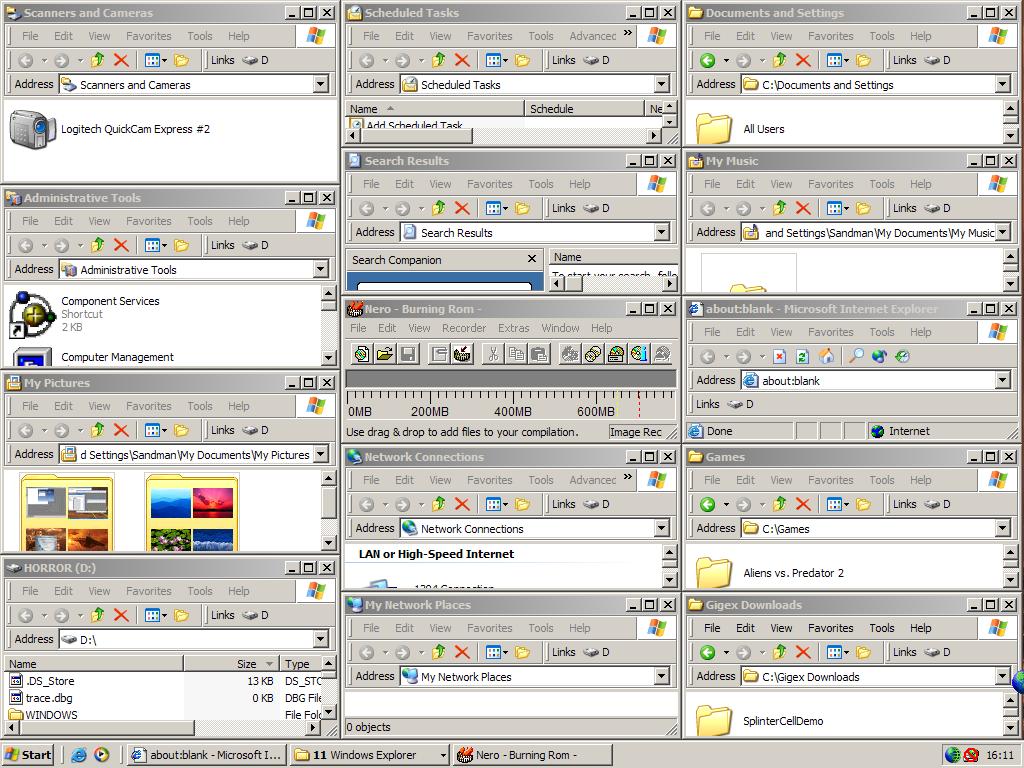Click the New Compilation icon in Nero toolbar
1024x768 pixels.
[361, 354]
